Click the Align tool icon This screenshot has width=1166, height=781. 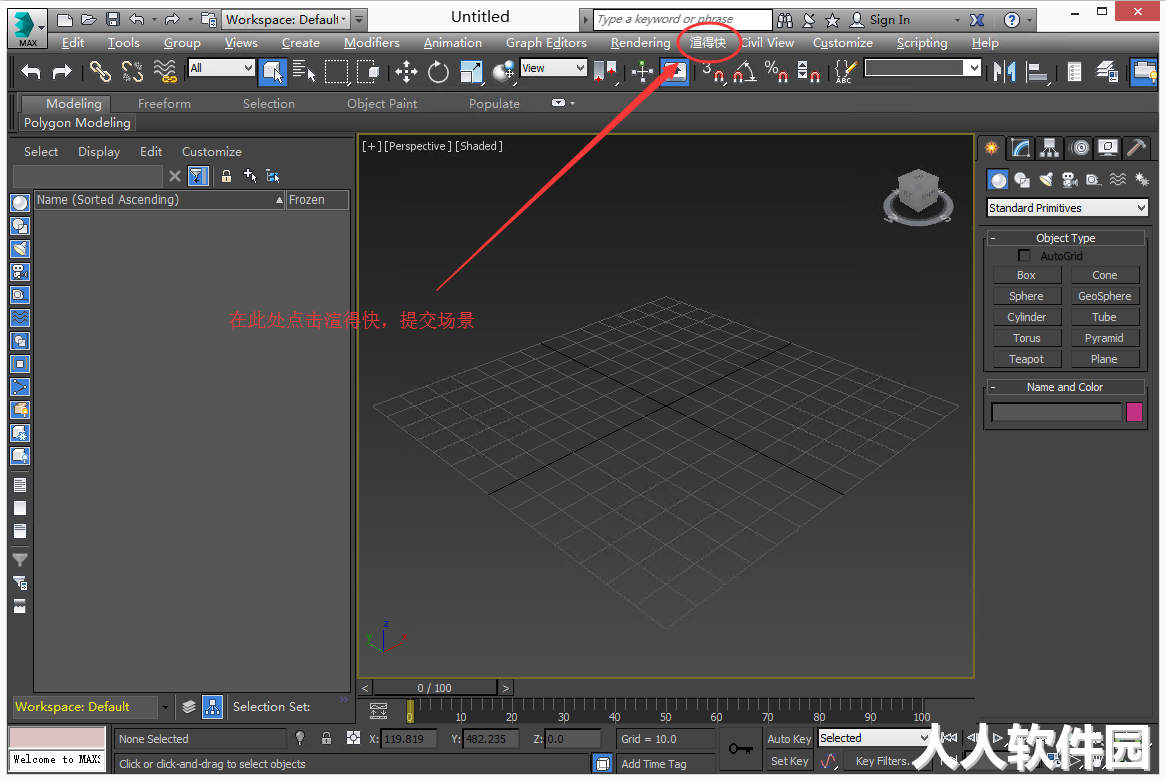pos(1037,71)
